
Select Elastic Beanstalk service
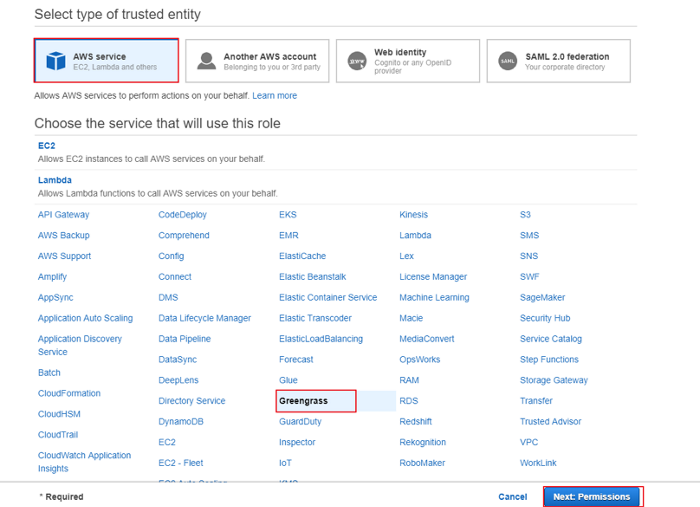point(312,277)
